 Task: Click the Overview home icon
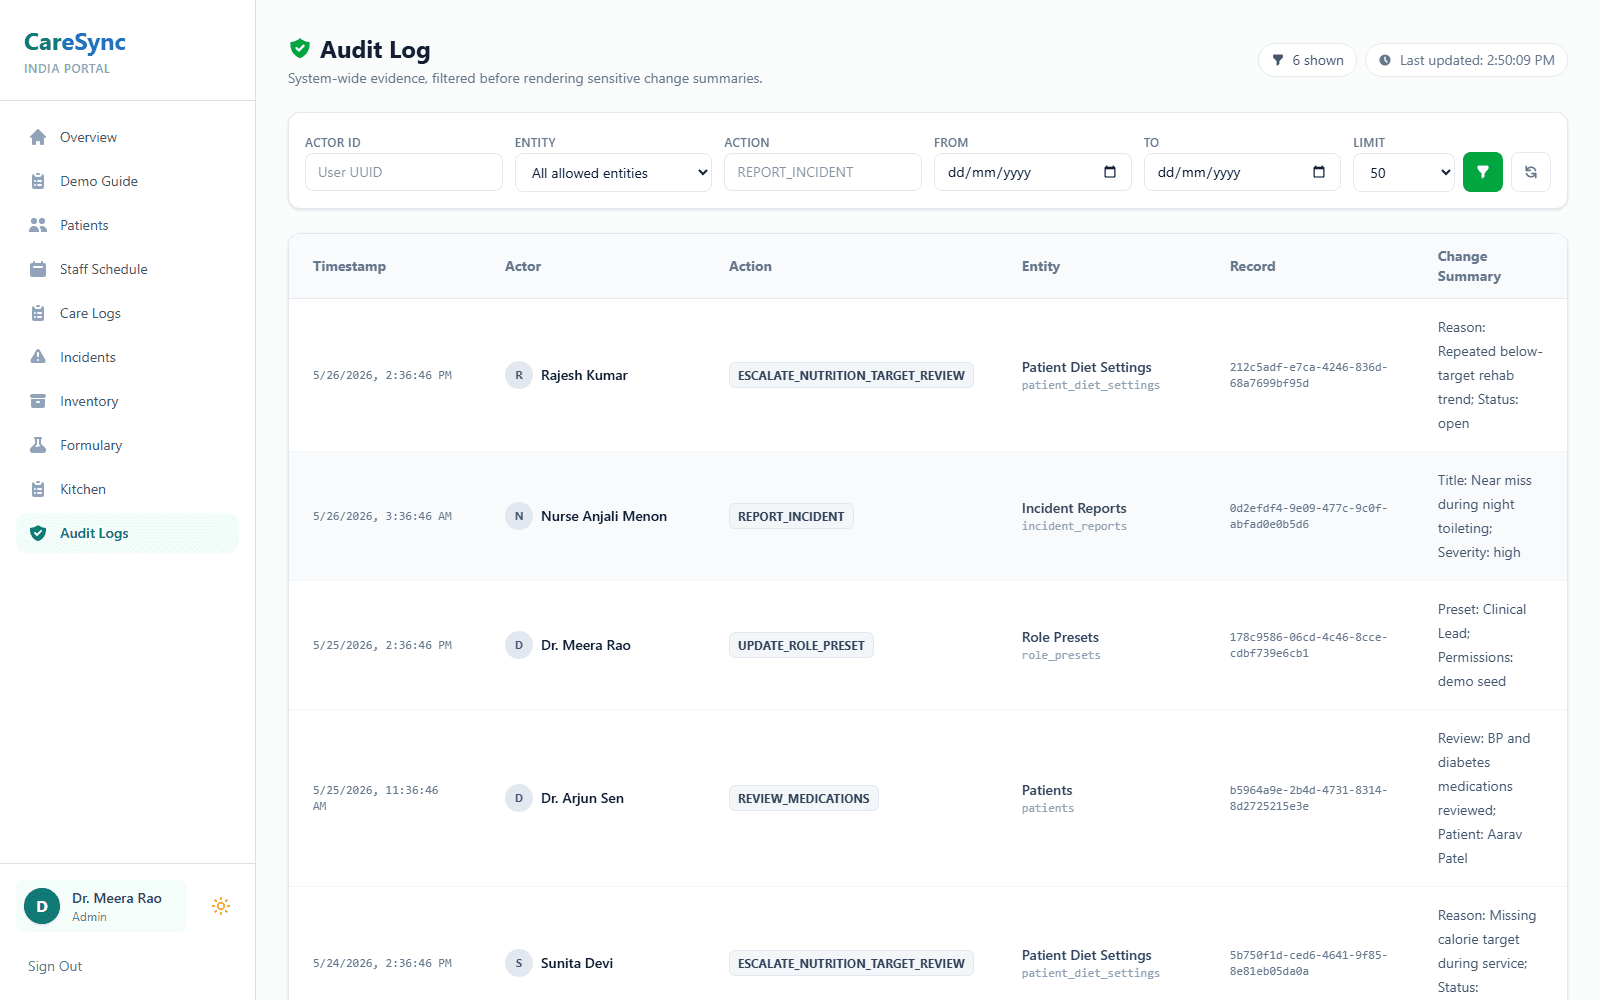click(38, 137)
